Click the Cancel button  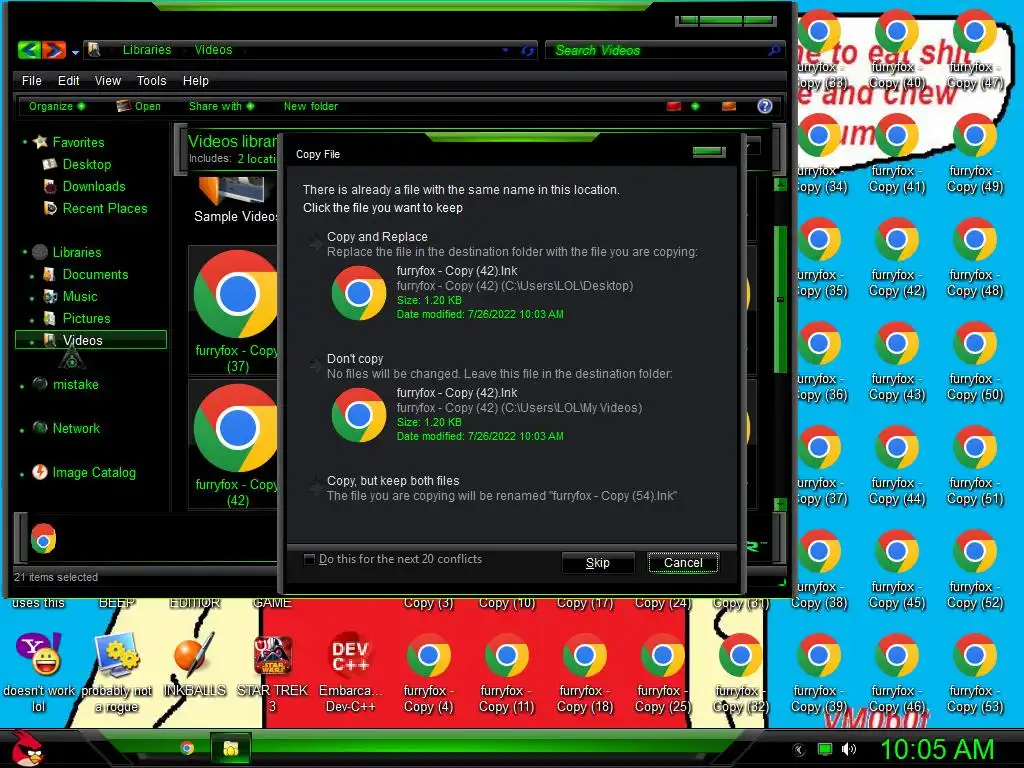683,563
